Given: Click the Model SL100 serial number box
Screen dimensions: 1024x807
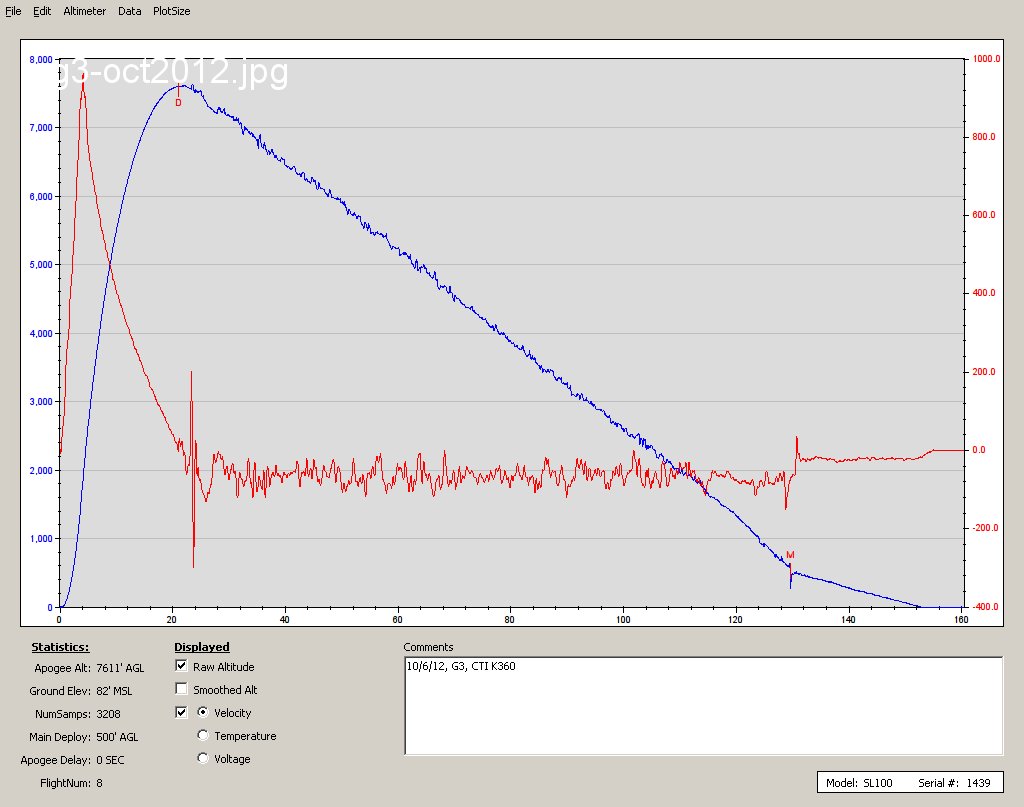Looking at the screenshot, I should (x=909, y=783).
